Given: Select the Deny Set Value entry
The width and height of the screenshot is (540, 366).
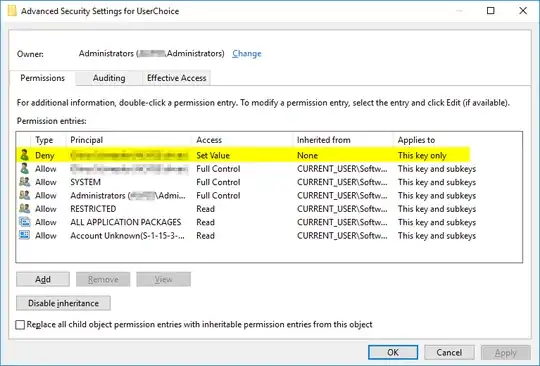Looking at the screenshot, I should point(244,155).
